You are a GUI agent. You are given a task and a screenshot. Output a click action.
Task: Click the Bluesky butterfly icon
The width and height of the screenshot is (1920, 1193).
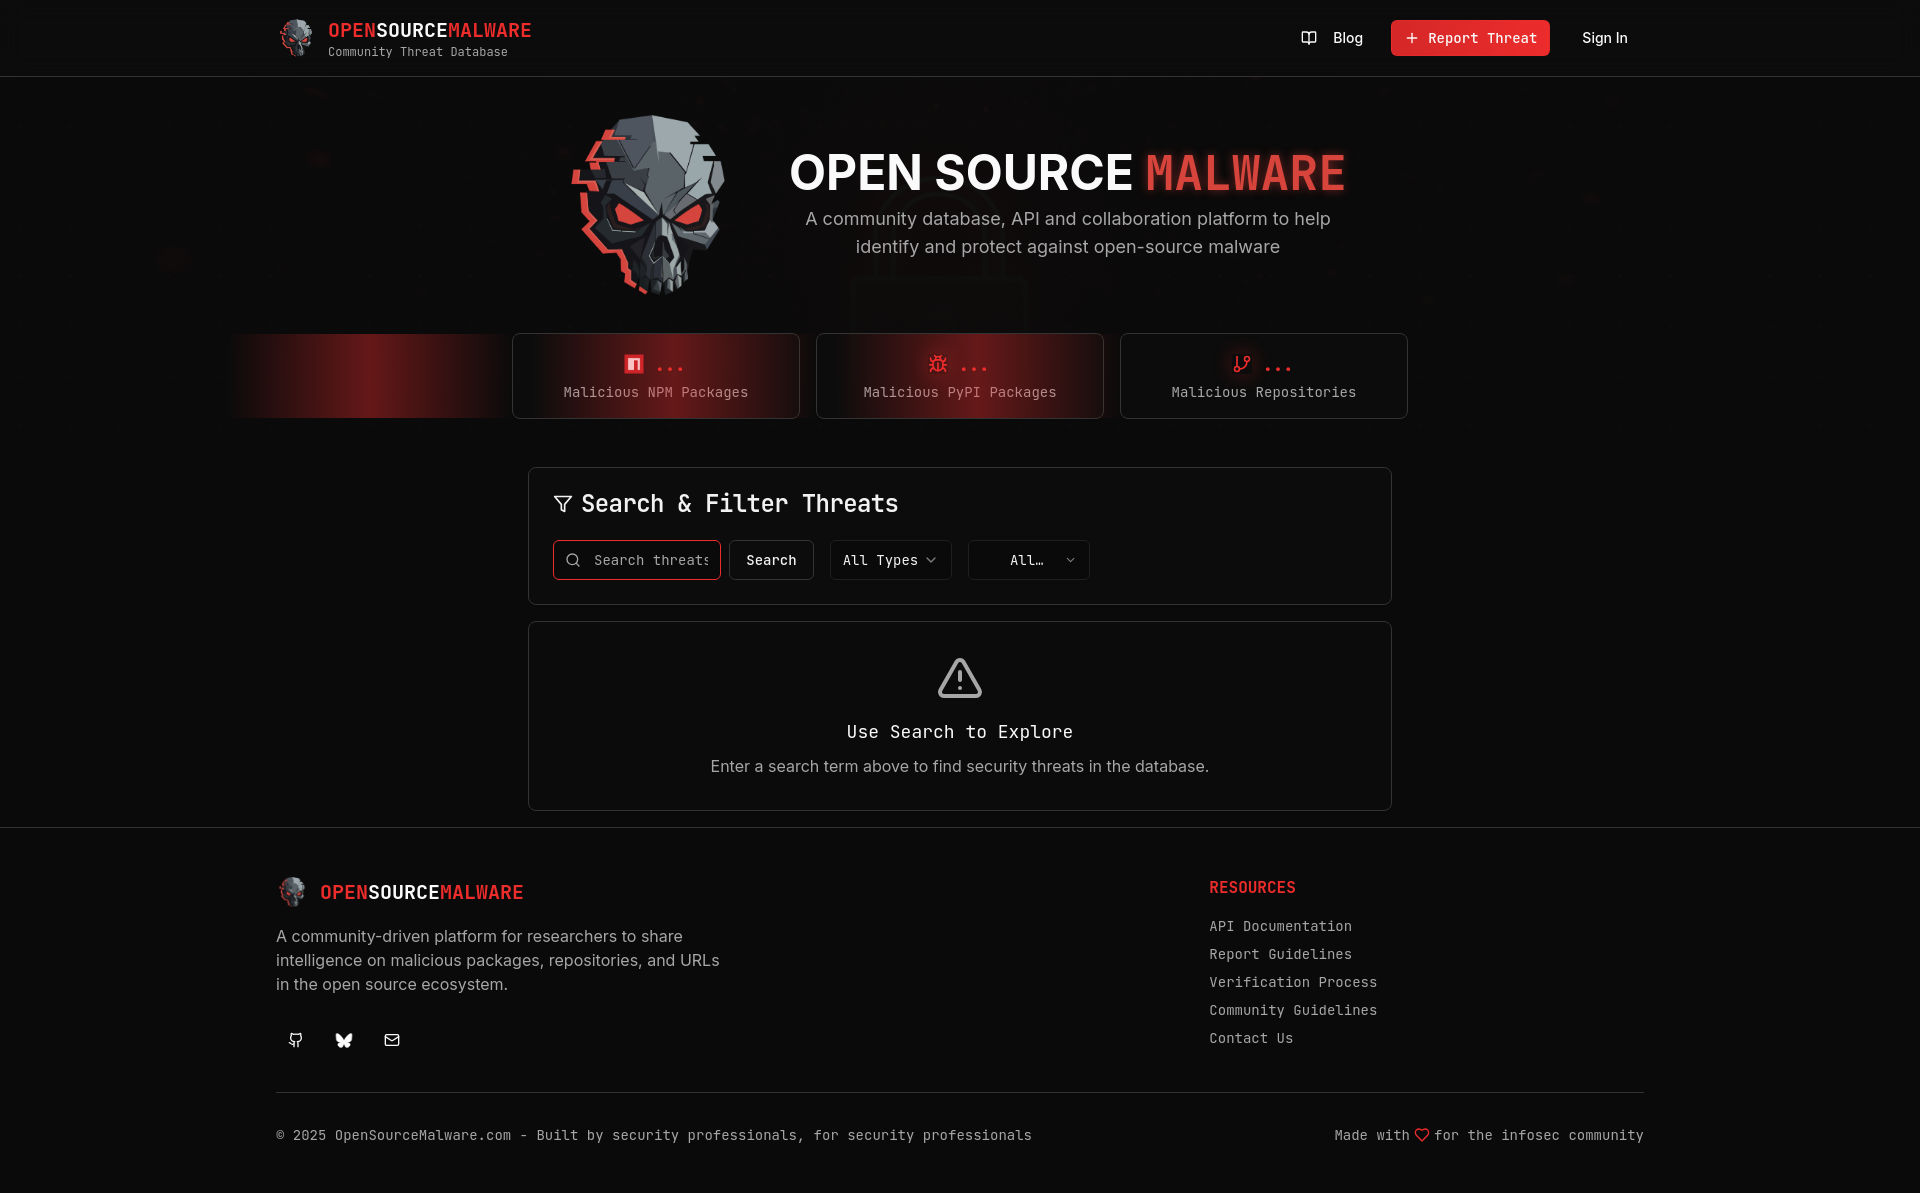[343, 1040]
